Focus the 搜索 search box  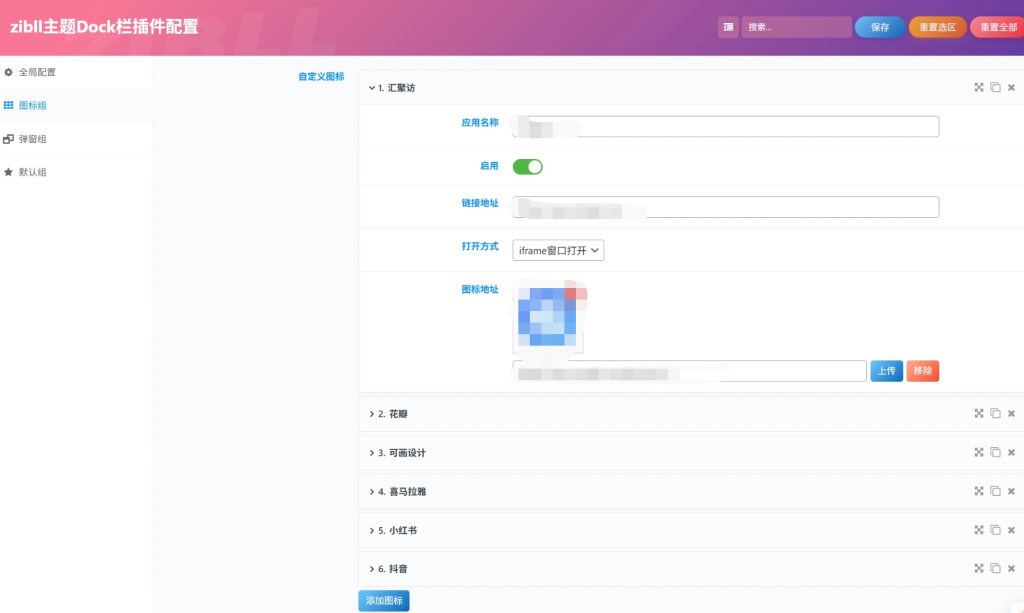point(796,27)
